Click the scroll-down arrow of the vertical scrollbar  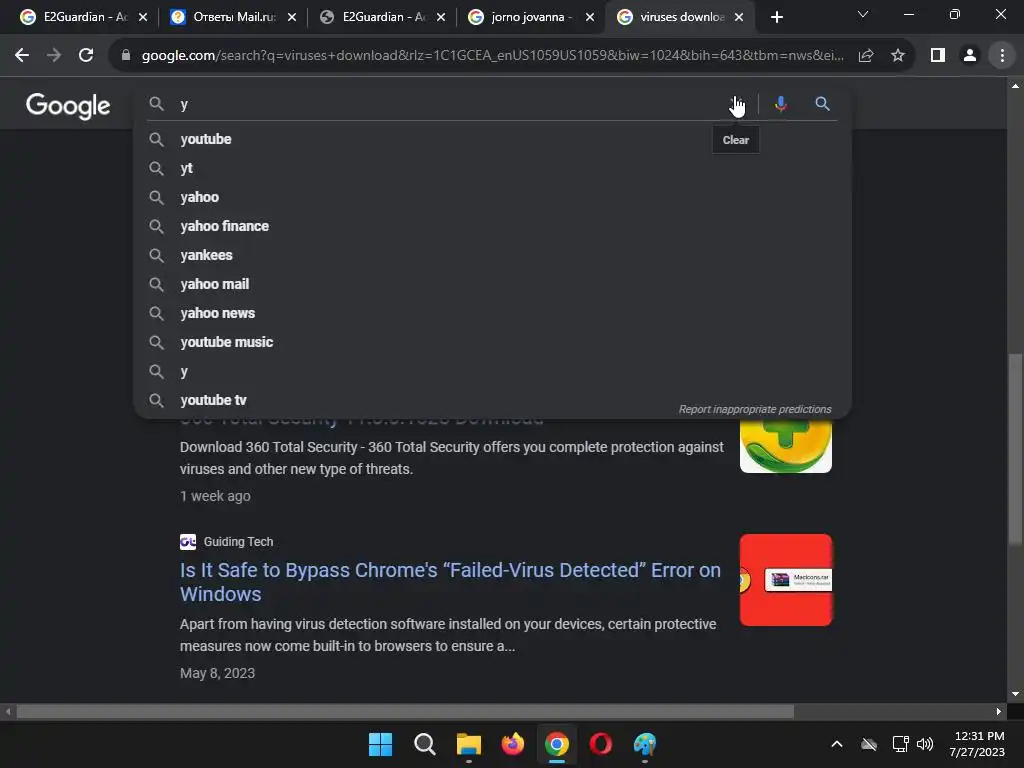1015,694
